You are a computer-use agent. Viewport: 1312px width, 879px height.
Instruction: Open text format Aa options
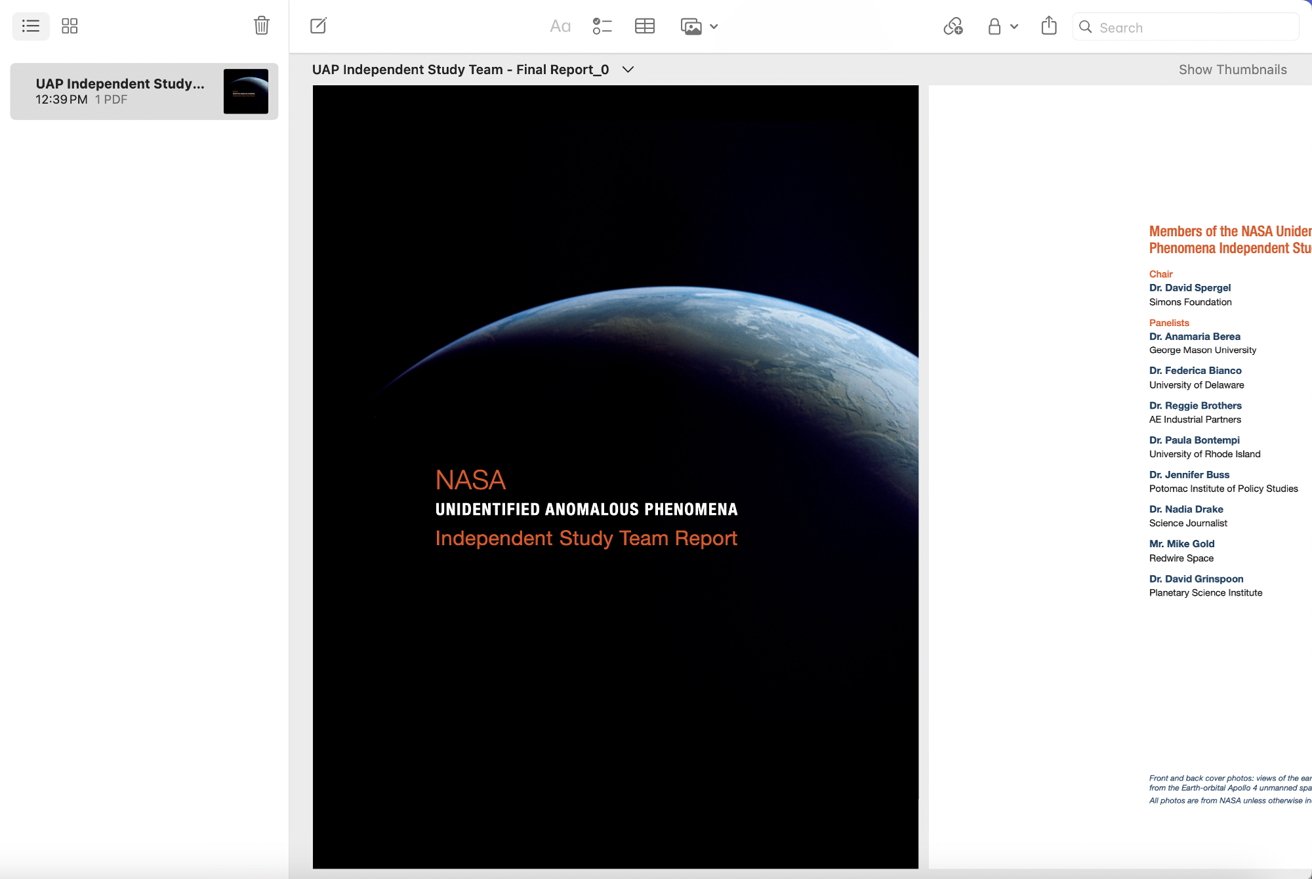coord(560,27)
